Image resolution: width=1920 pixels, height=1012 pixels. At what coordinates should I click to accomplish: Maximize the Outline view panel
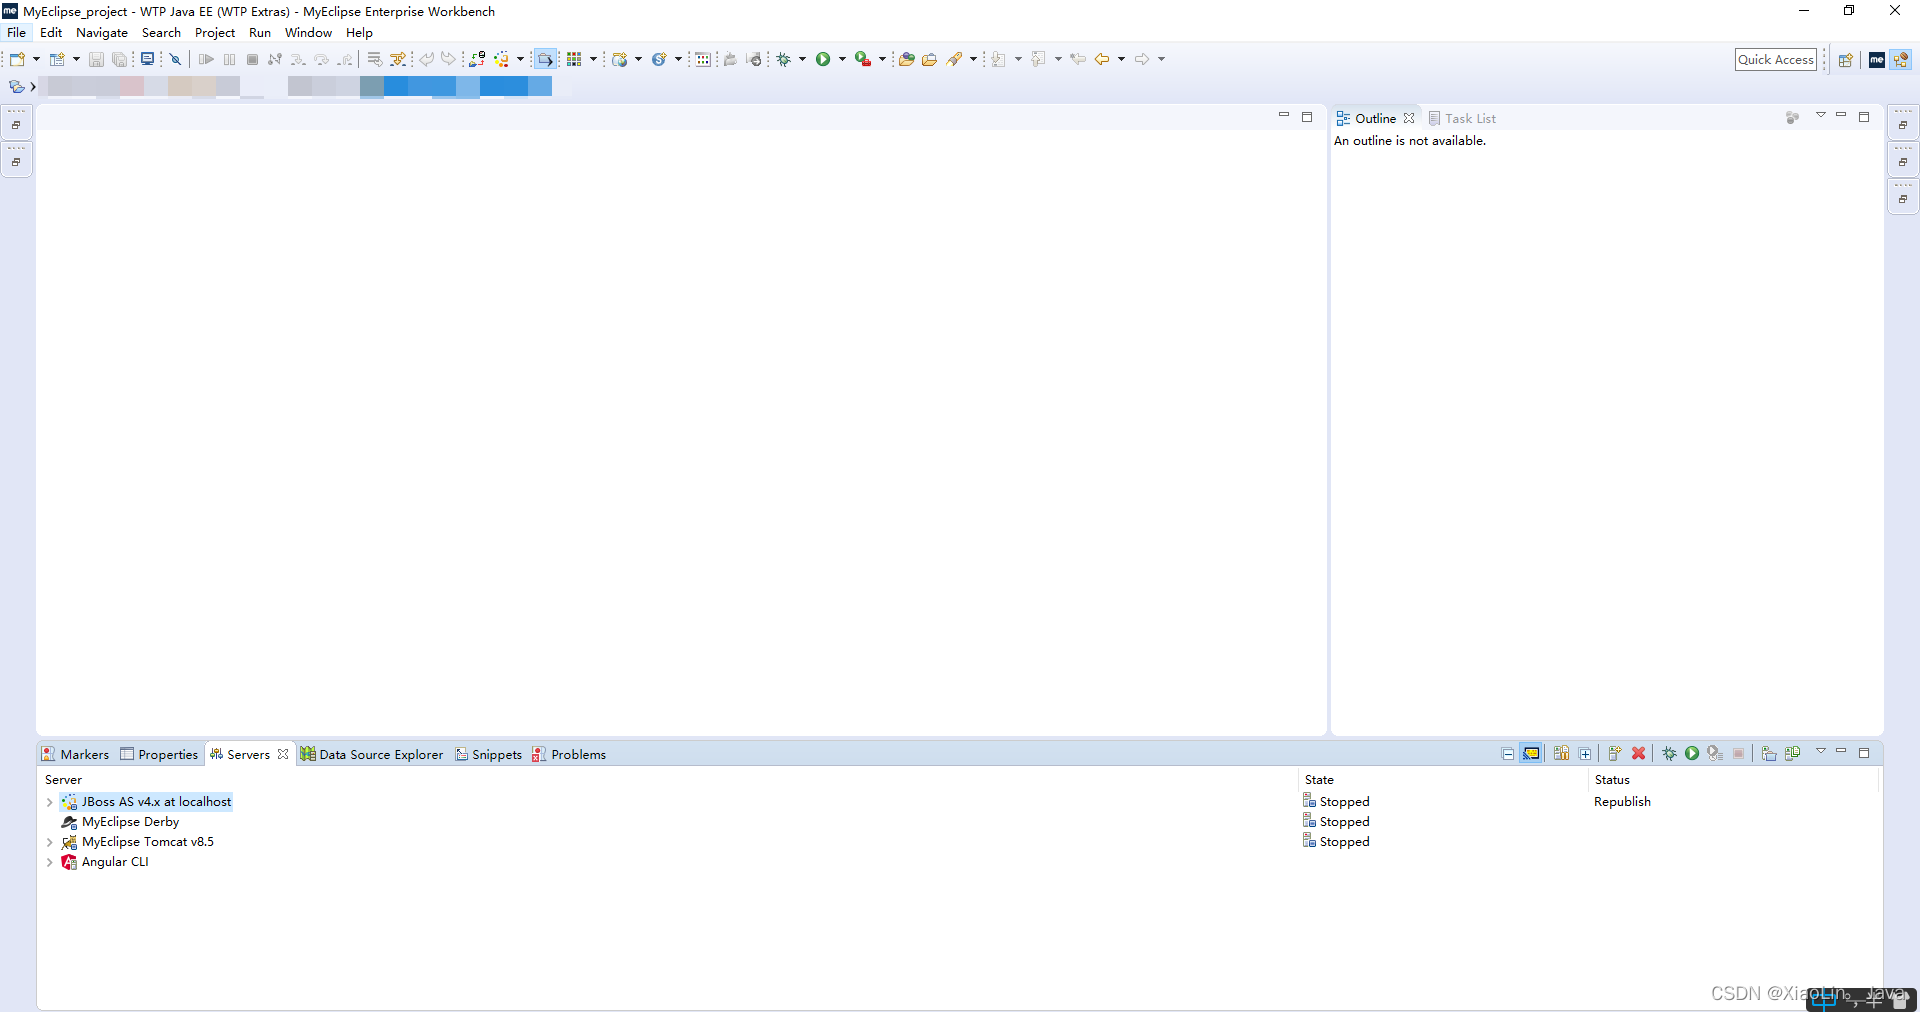1864,117
